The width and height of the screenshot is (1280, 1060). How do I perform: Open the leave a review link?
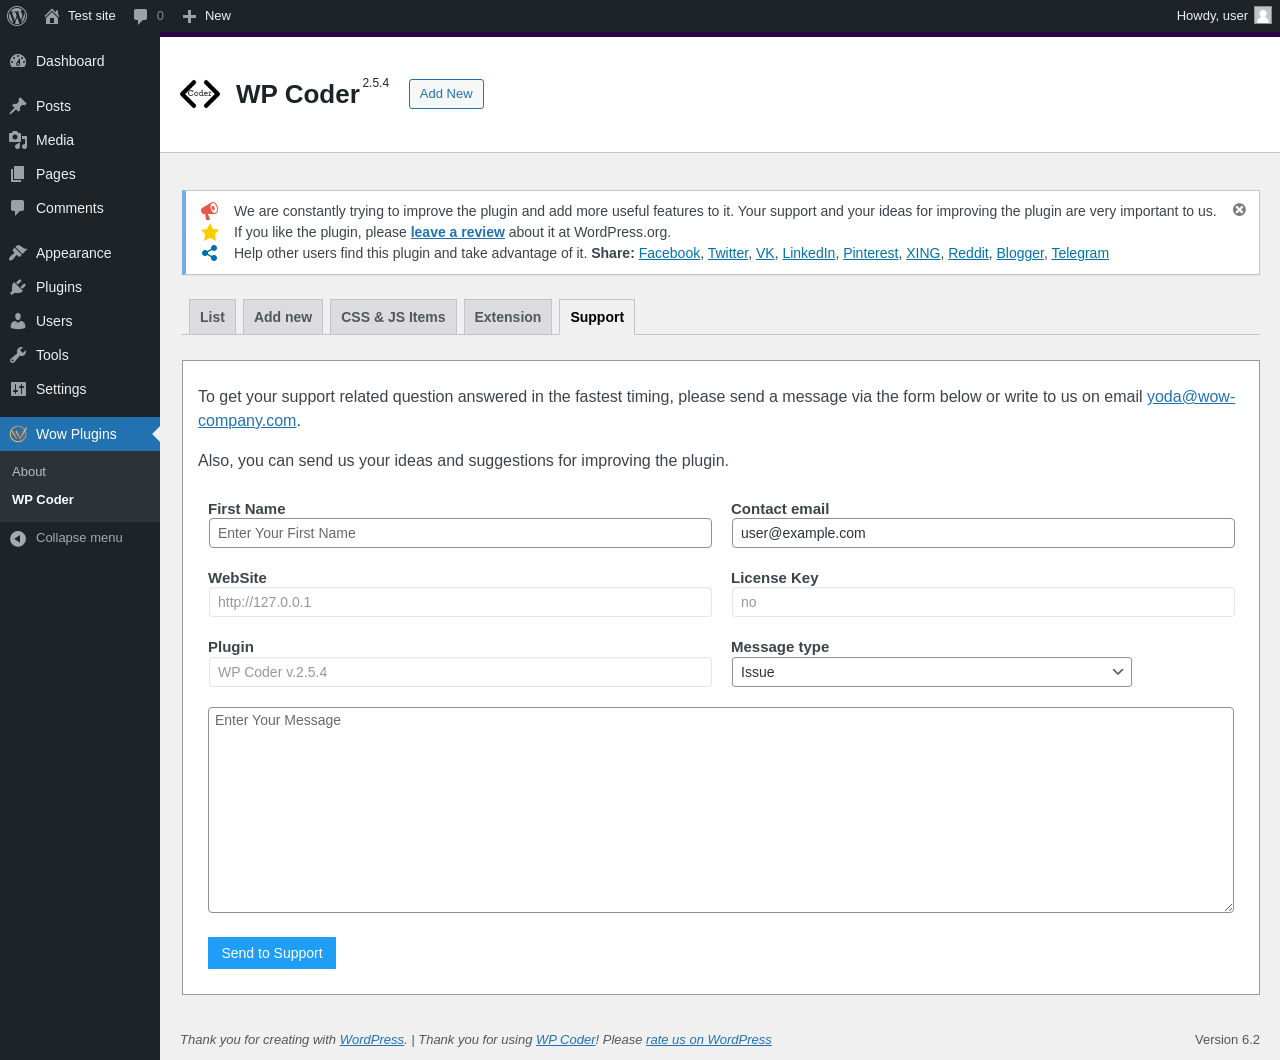tap(458, 232)
